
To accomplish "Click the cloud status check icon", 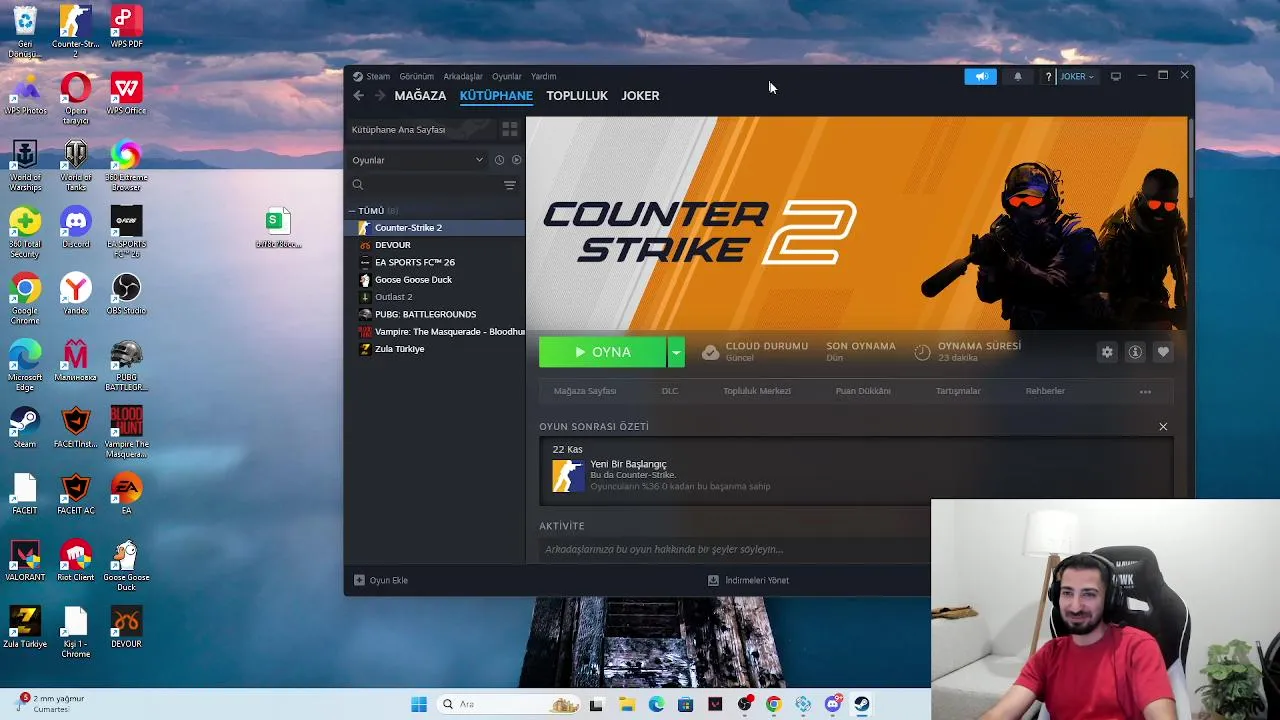I will point(710,352).
